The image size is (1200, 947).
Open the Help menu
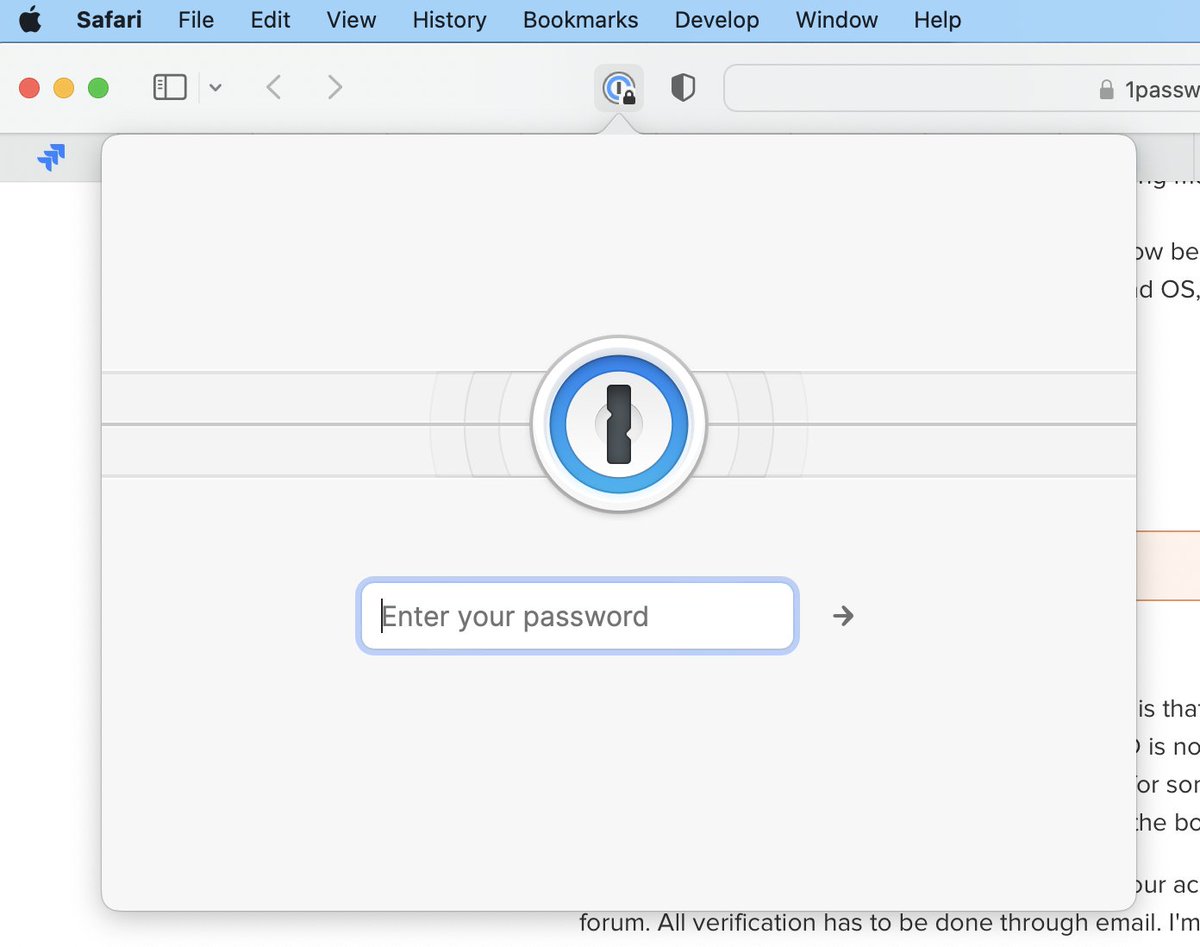click(937, 20)
